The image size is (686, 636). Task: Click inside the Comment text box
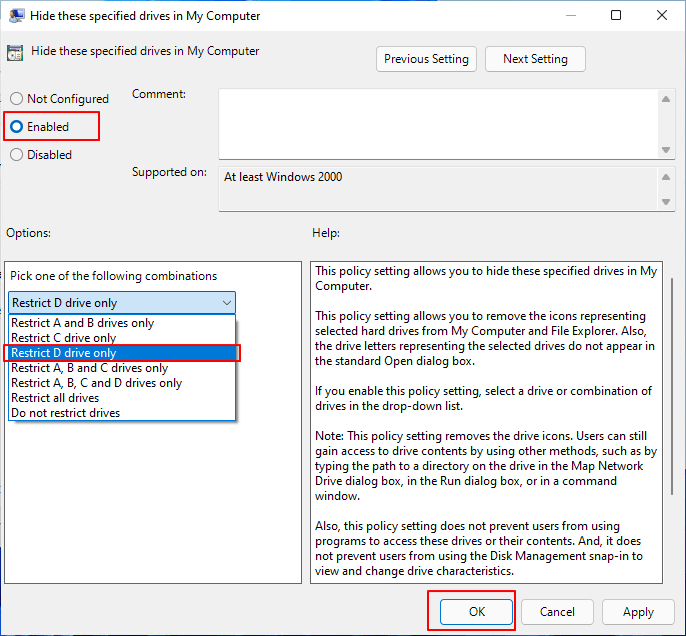(x=435, y=121)
